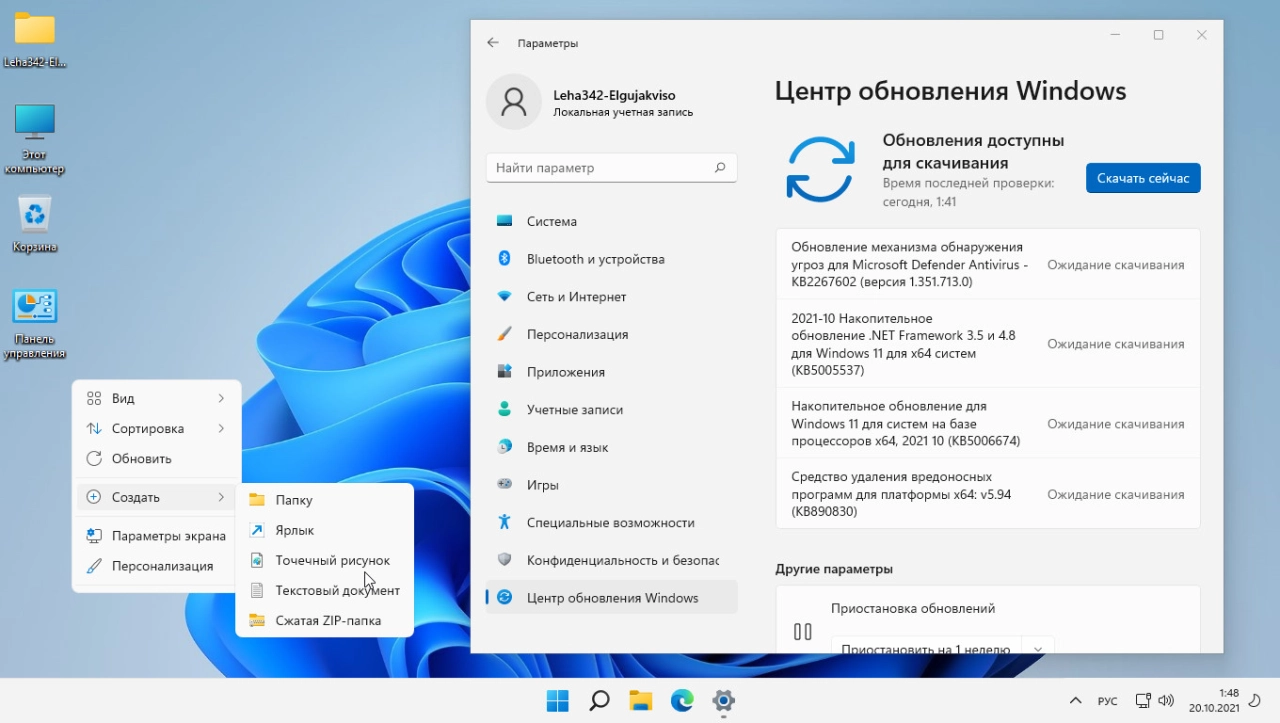Open File Explorer from the taskbar
Viewport: 1280px width, 723px height.
tap(641, 700)
